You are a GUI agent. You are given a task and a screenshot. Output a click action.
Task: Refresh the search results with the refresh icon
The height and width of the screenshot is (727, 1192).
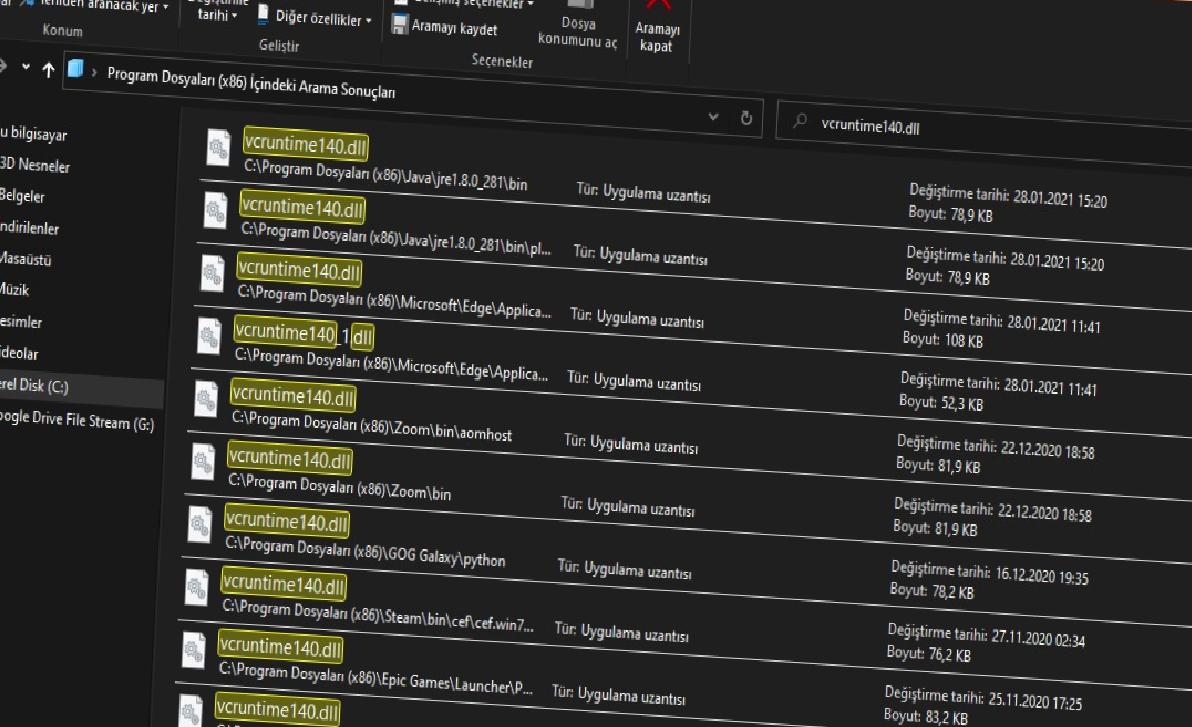point(747,118)
